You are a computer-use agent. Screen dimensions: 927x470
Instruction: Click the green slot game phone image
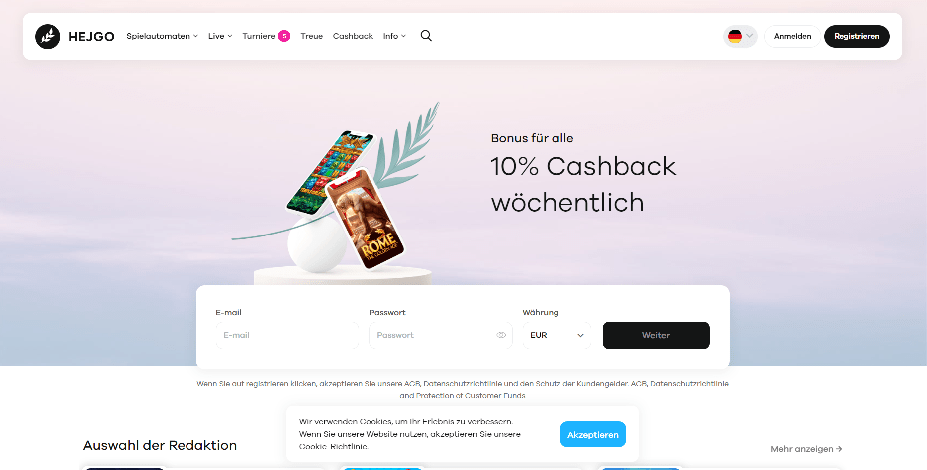[330, 171]
